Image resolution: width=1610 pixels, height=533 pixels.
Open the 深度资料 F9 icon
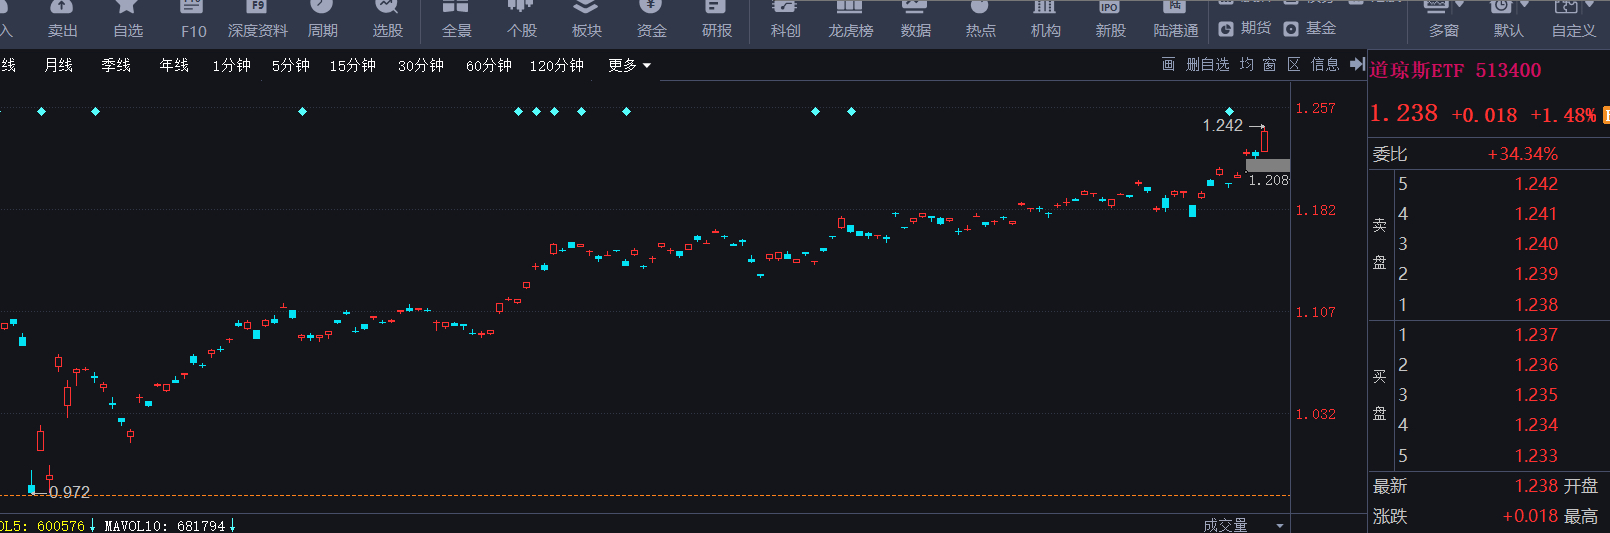point(257,20)
